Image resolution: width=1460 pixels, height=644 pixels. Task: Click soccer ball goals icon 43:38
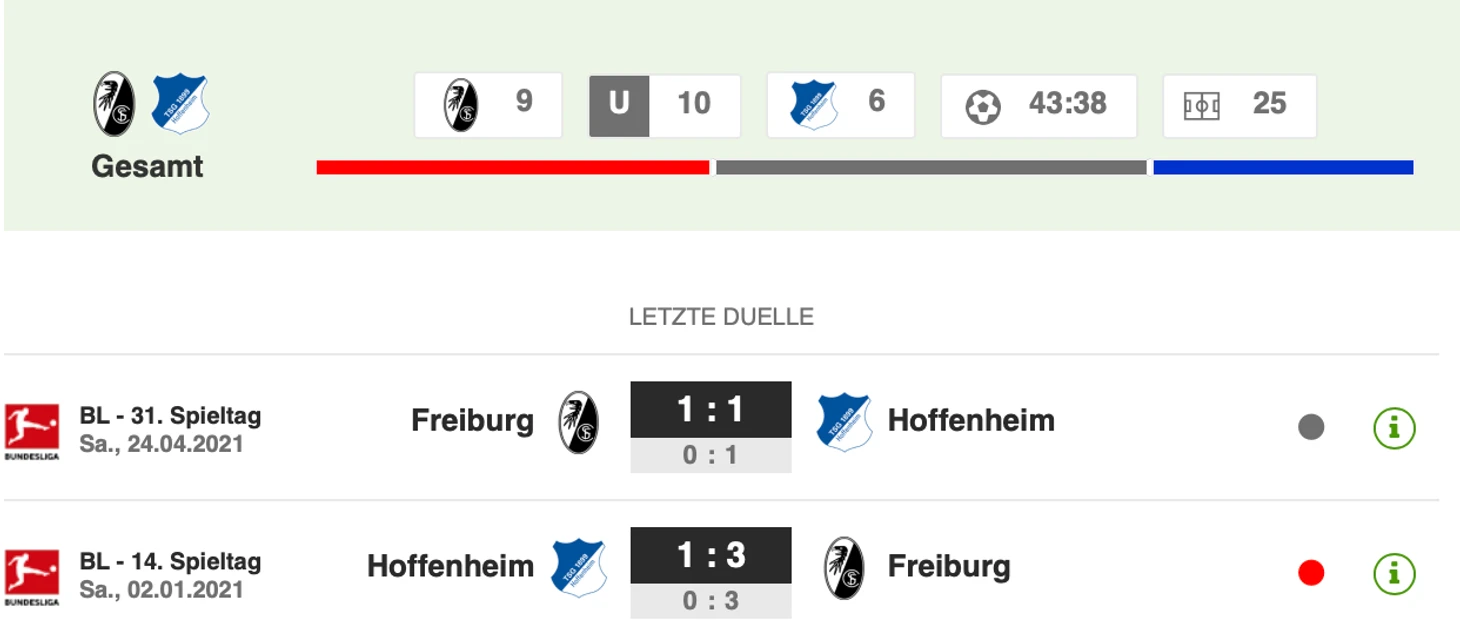[983, 107]
